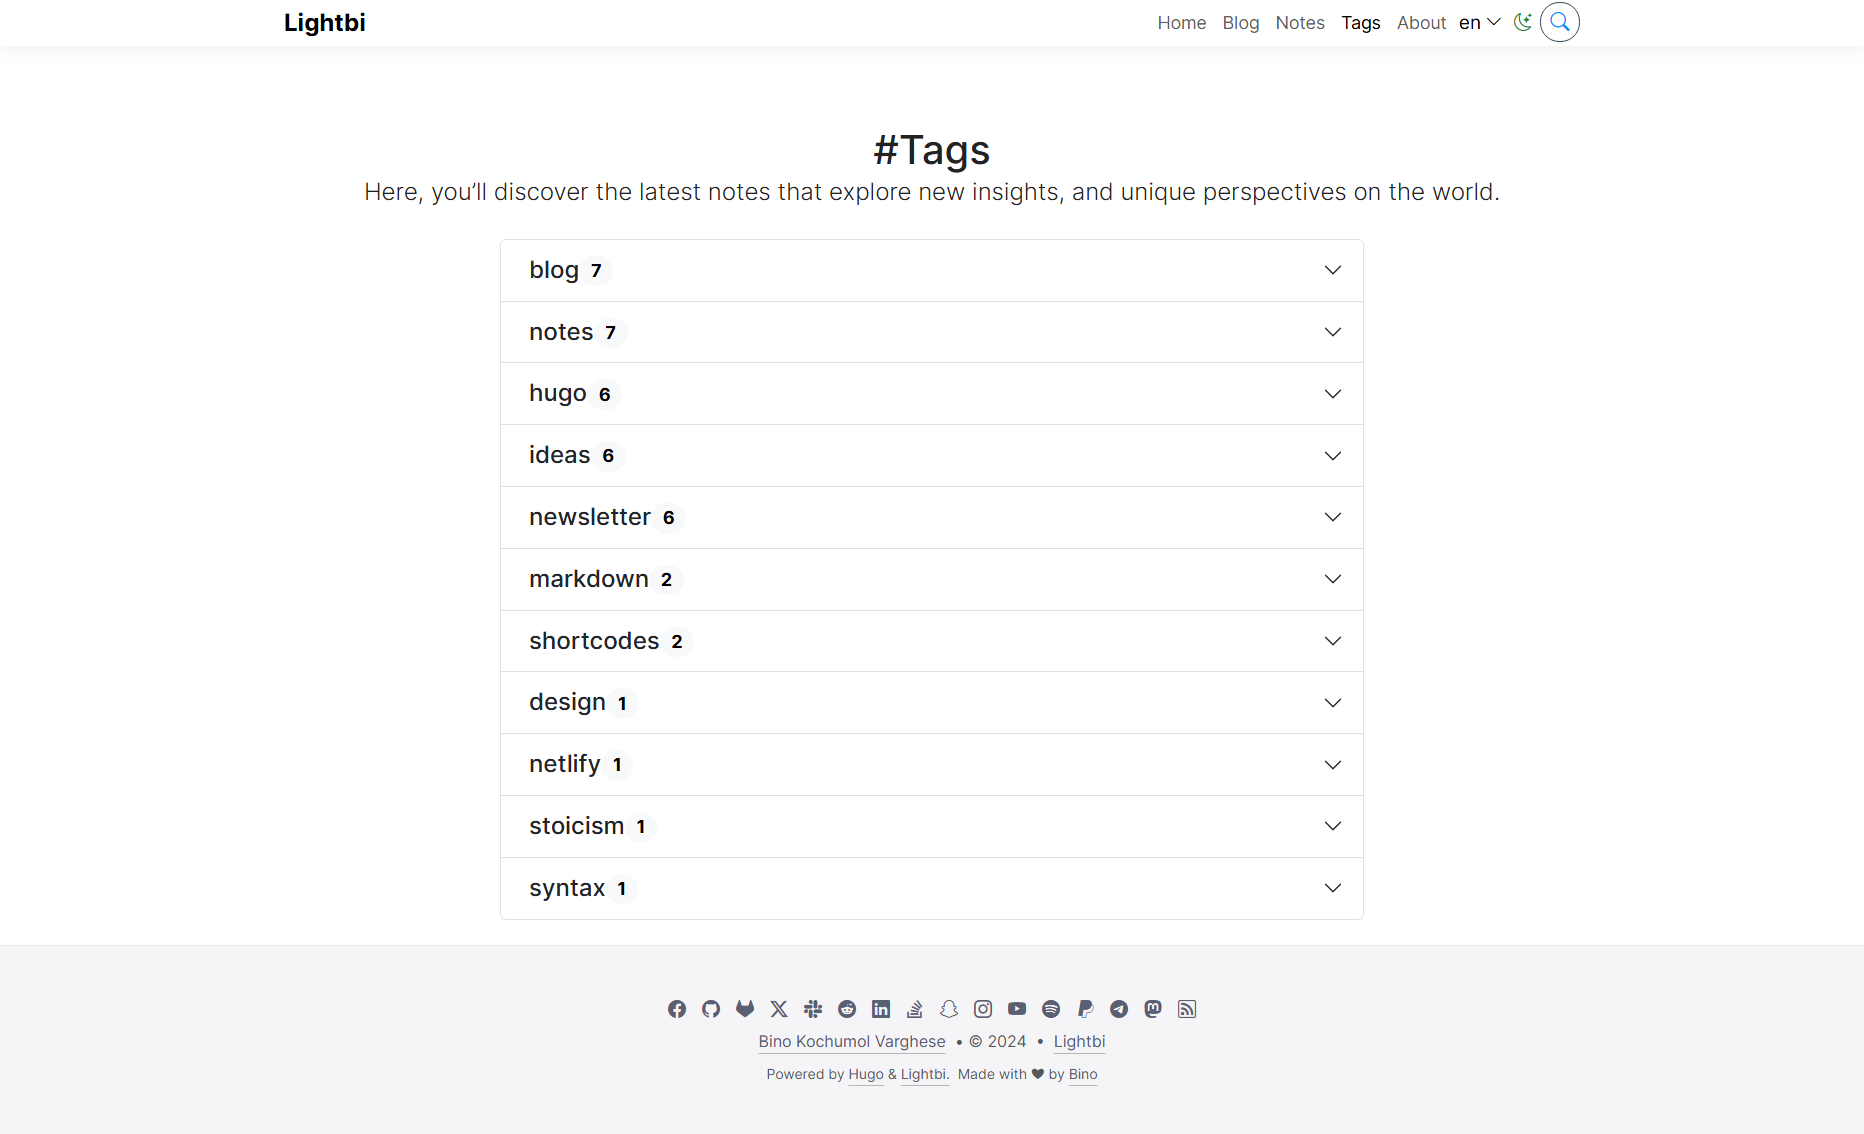Open the Telegram icon in footer
Viewport: 1864px width, 1134px height.
tap(1119, 1009)
